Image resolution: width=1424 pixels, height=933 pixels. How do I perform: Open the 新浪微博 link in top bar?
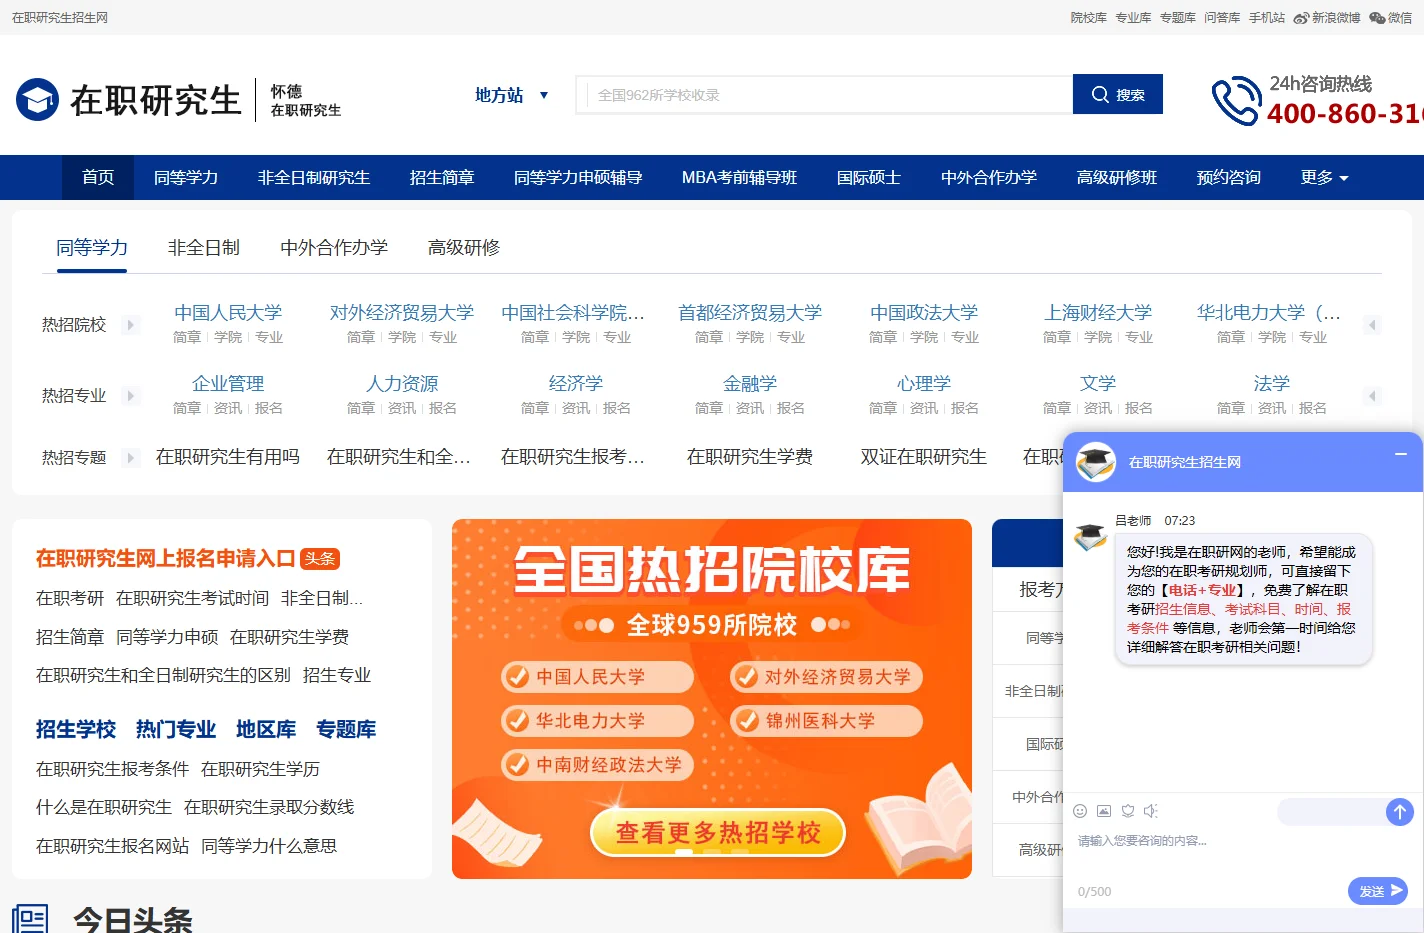point(1327,18)
